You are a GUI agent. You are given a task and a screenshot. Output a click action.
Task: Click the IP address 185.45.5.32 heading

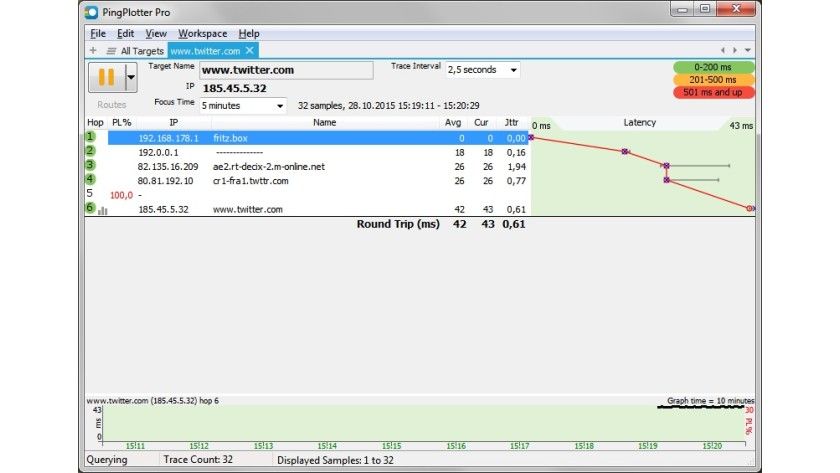[x=235, y=88]
